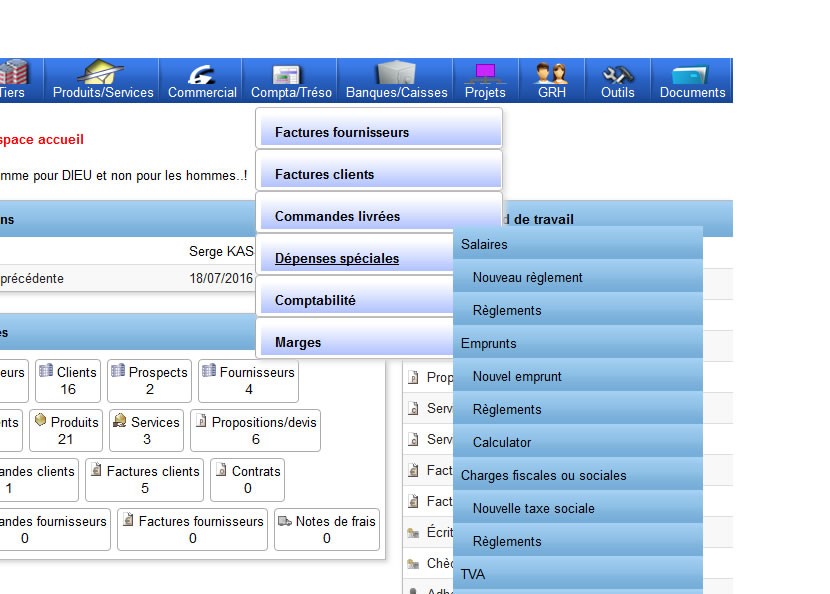The height and width of the screenshot is (594, 830).
Task: Open the Marges menu entry
Action: coord(355,338)
